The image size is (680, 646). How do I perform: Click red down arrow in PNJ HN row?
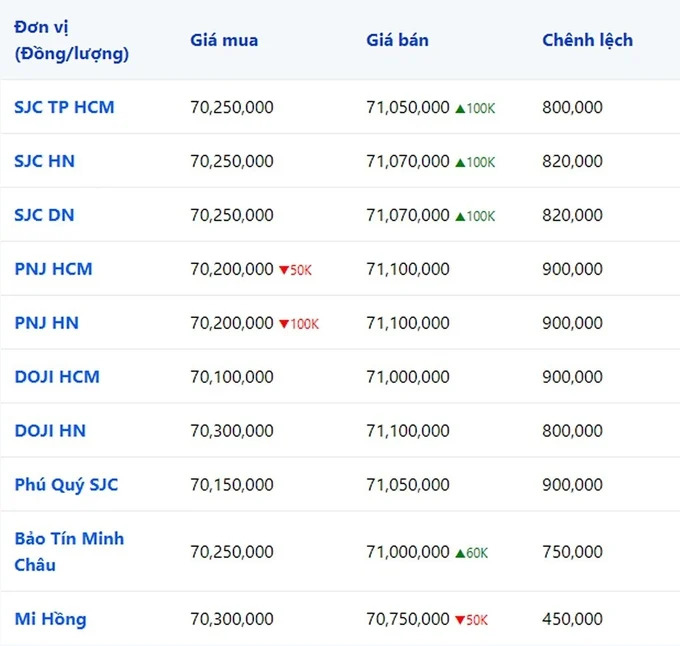[284, 324]
